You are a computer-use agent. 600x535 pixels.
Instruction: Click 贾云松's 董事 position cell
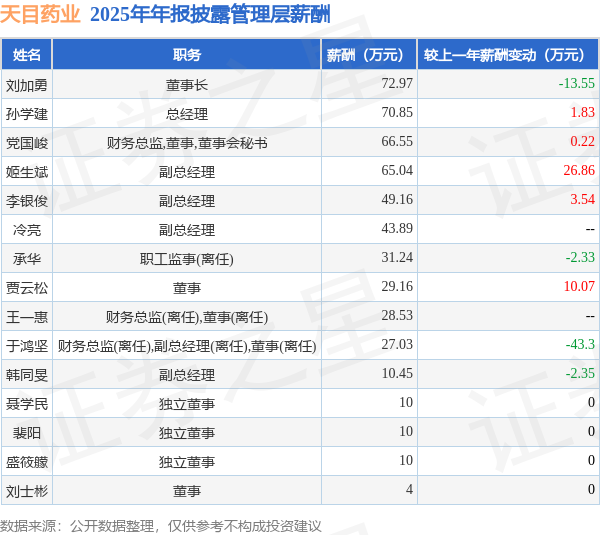tap(187, 287)
